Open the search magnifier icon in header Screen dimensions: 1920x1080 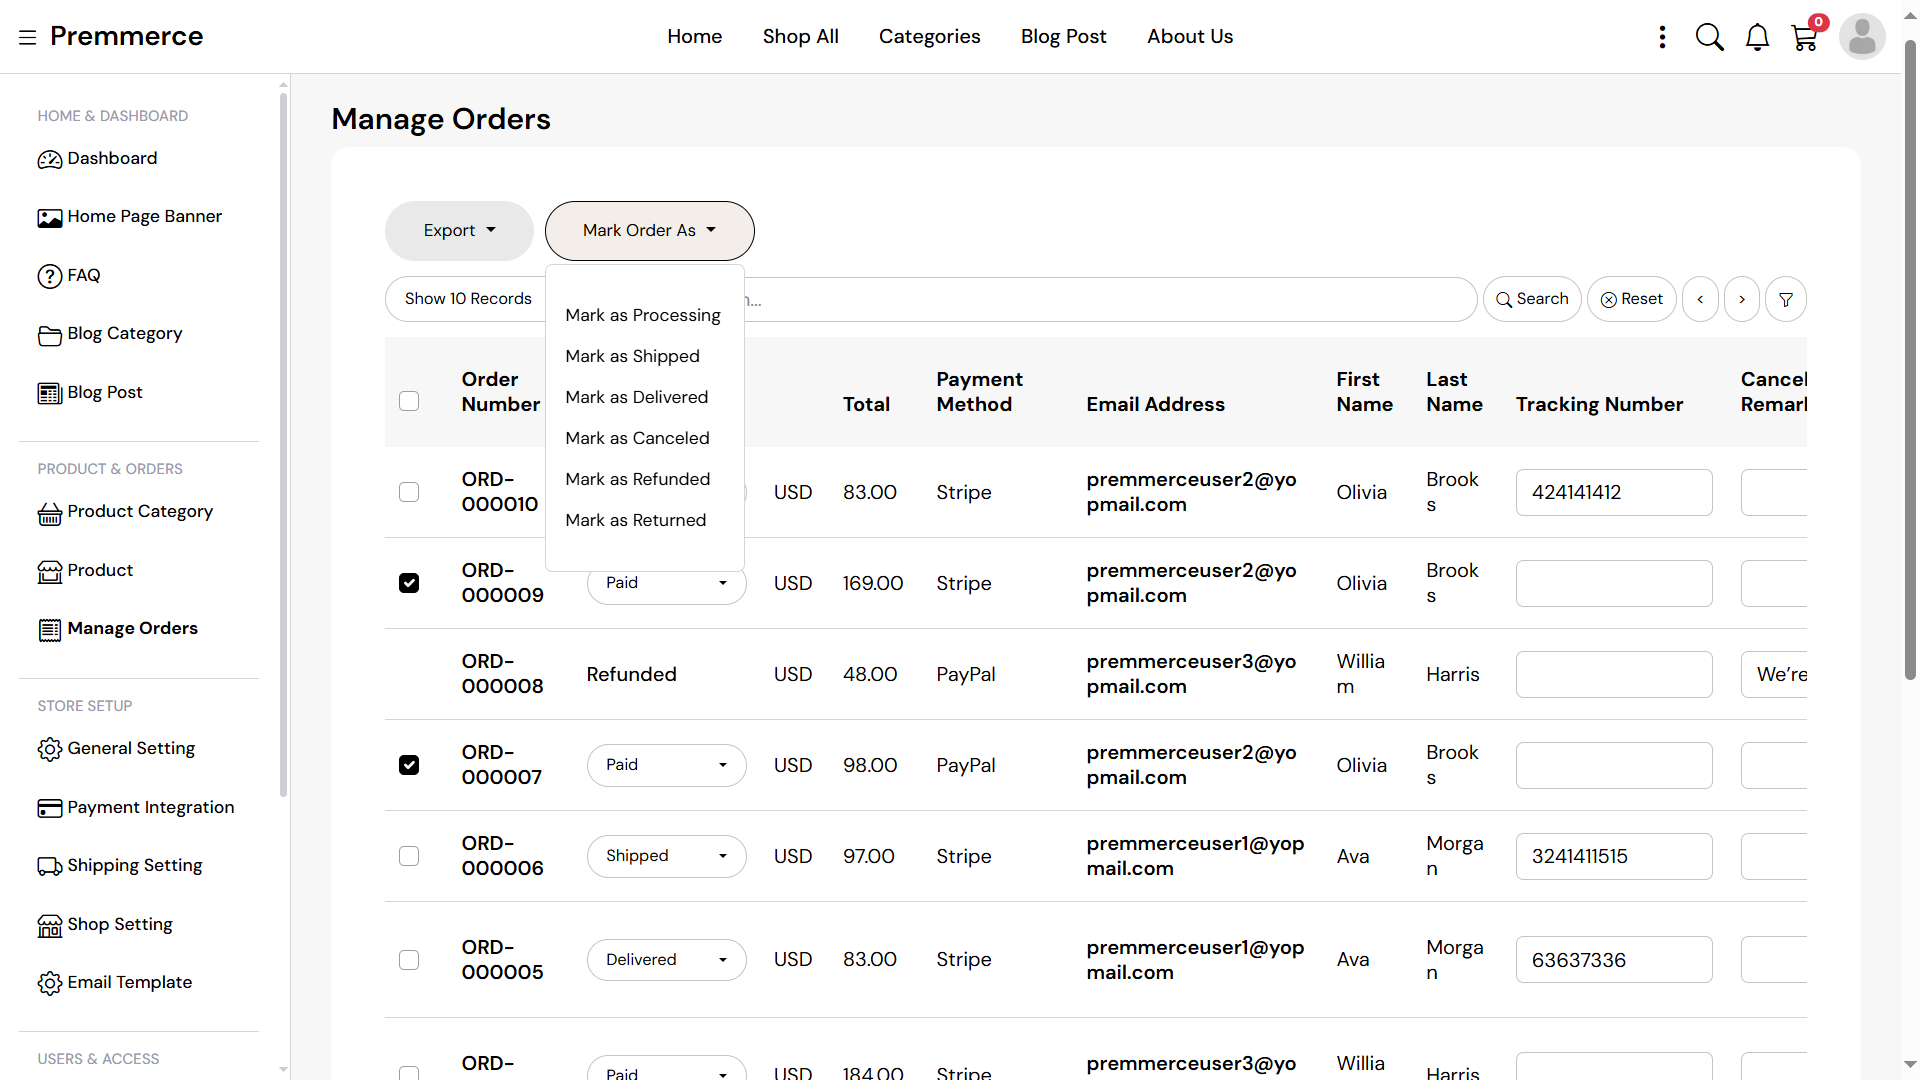pyautogui.click(x=1709, y=37)
